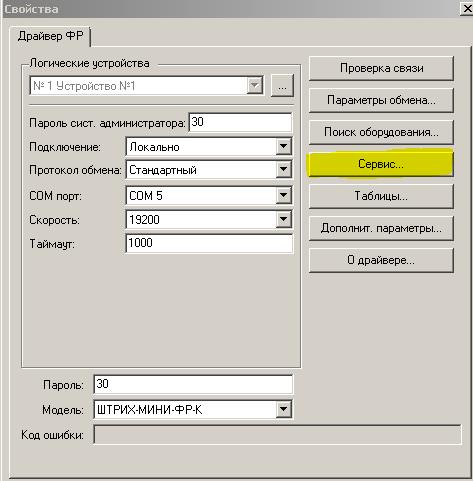Select the Драйвер ФР tab

pos(51,36)
